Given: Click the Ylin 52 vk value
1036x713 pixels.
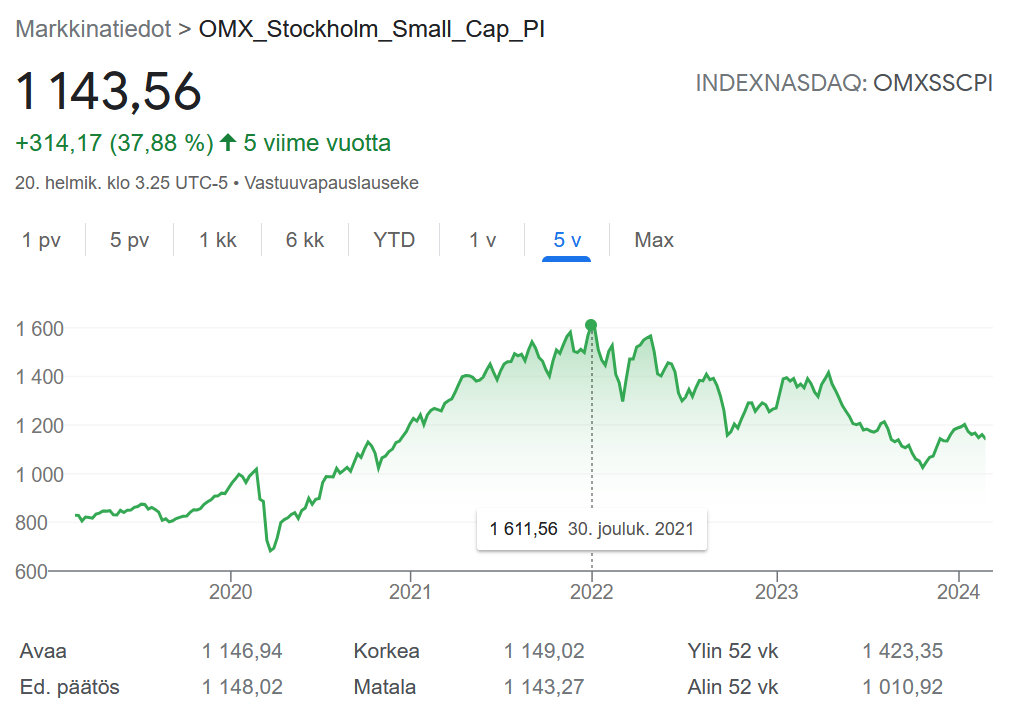Looking at the screenshot, I should [x=902, y=652].
